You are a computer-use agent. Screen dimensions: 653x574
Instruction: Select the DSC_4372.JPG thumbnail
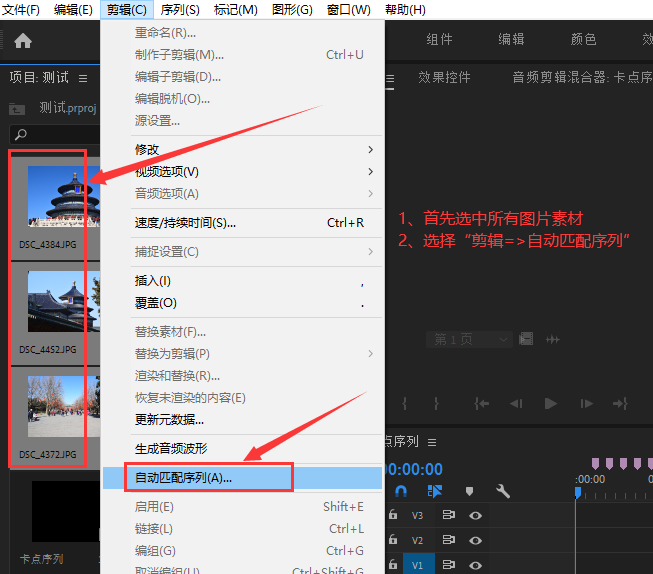pos(64,406)
